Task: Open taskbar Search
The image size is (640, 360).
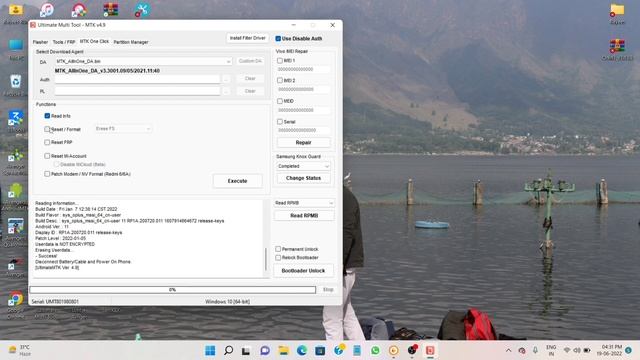Action: (x=229, y=350)
